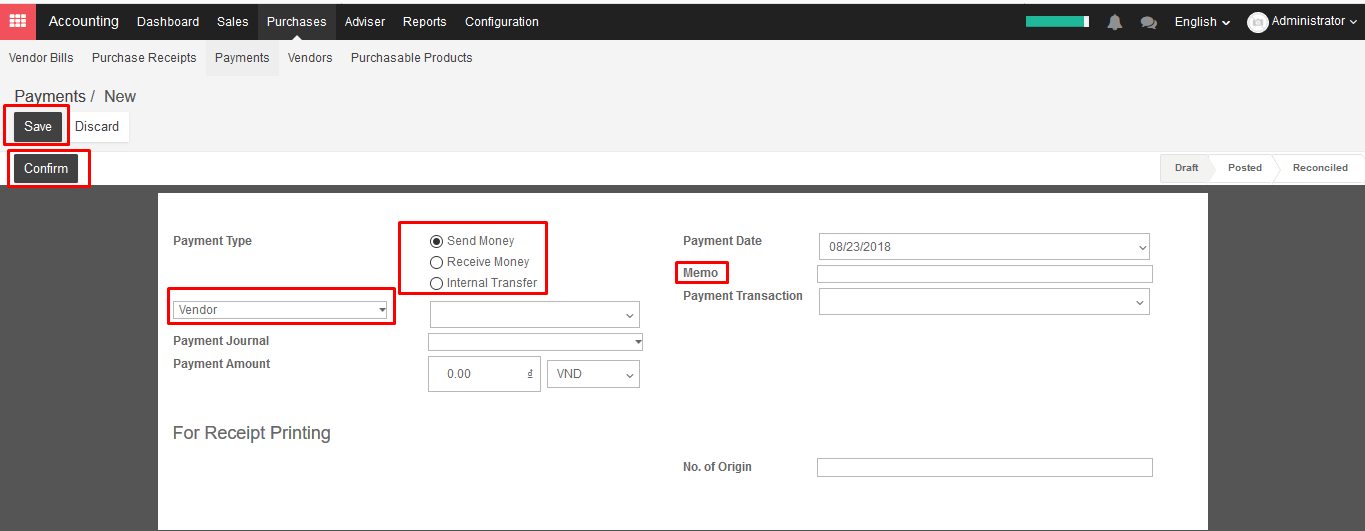Expand the Payment Transaction dropdown
1365x531 pixels.
[x=984, y=301]
